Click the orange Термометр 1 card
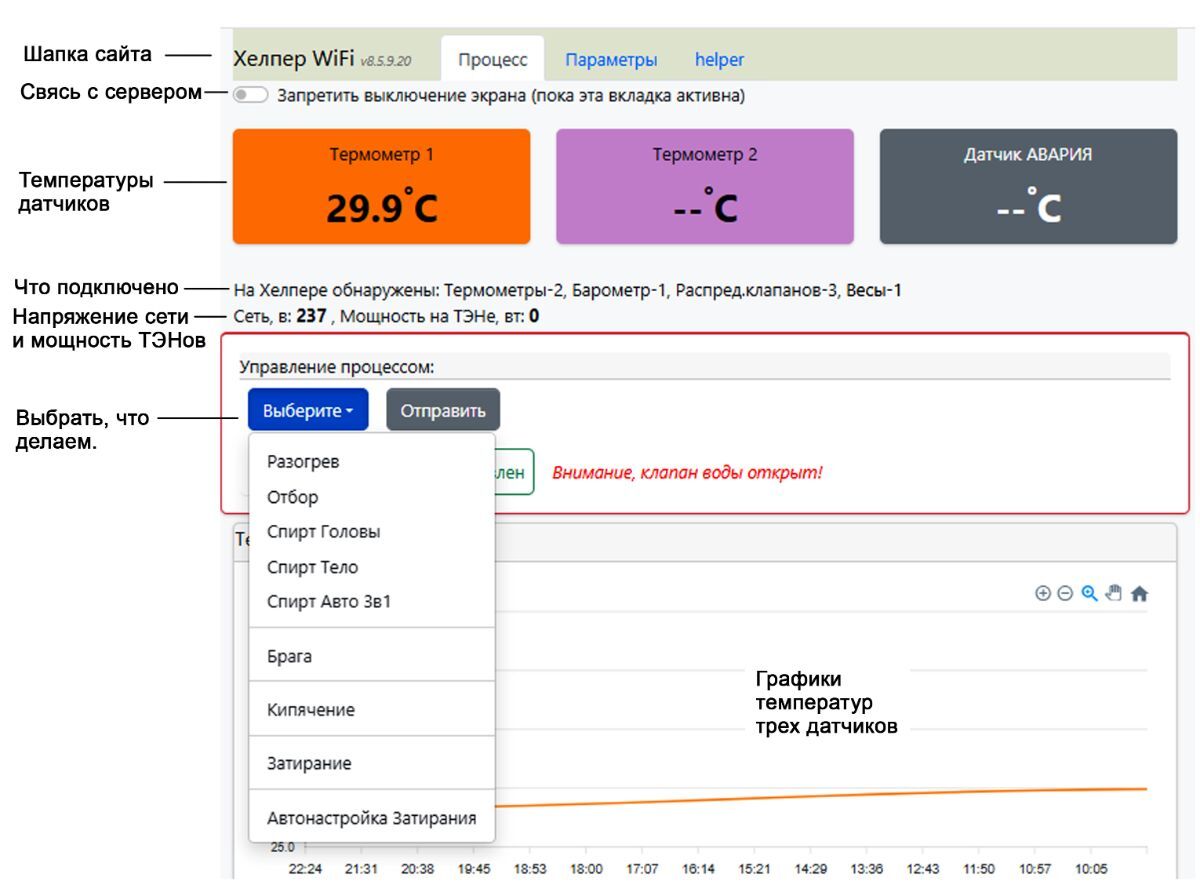 381,186
